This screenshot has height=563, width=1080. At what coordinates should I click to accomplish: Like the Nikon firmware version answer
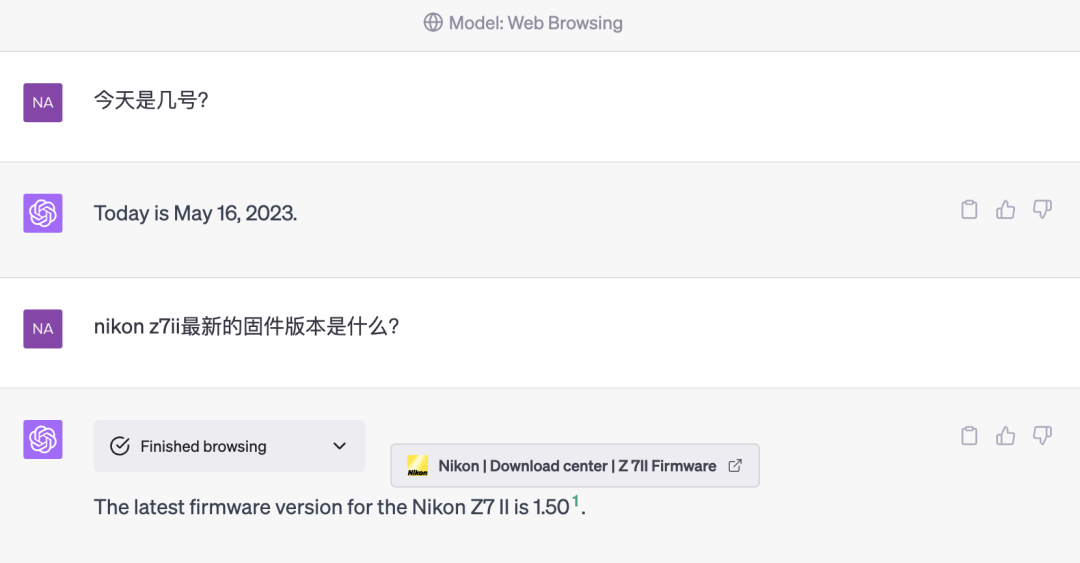(1006, 435)
